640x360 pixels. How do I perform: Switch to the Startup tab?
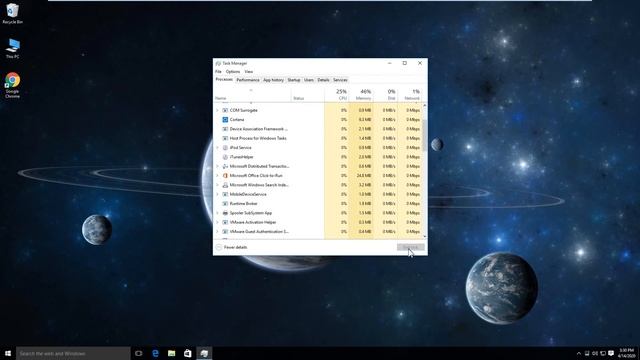point(293,80)
